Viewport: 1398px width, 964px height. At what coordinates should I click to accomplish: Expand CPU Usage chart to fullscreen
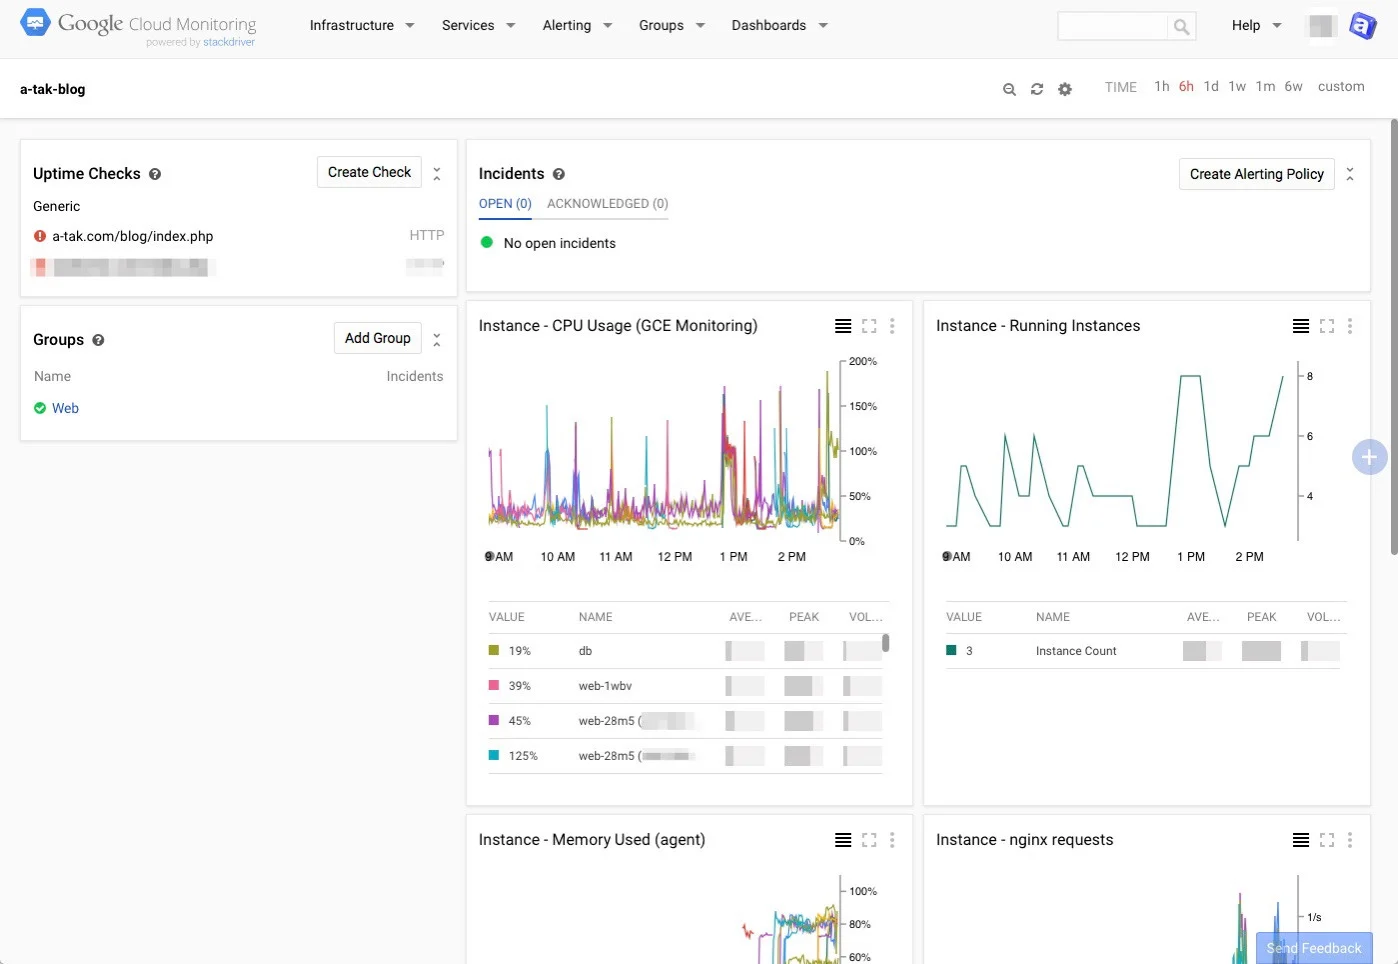pyautogui.click(x=869, y=326)
